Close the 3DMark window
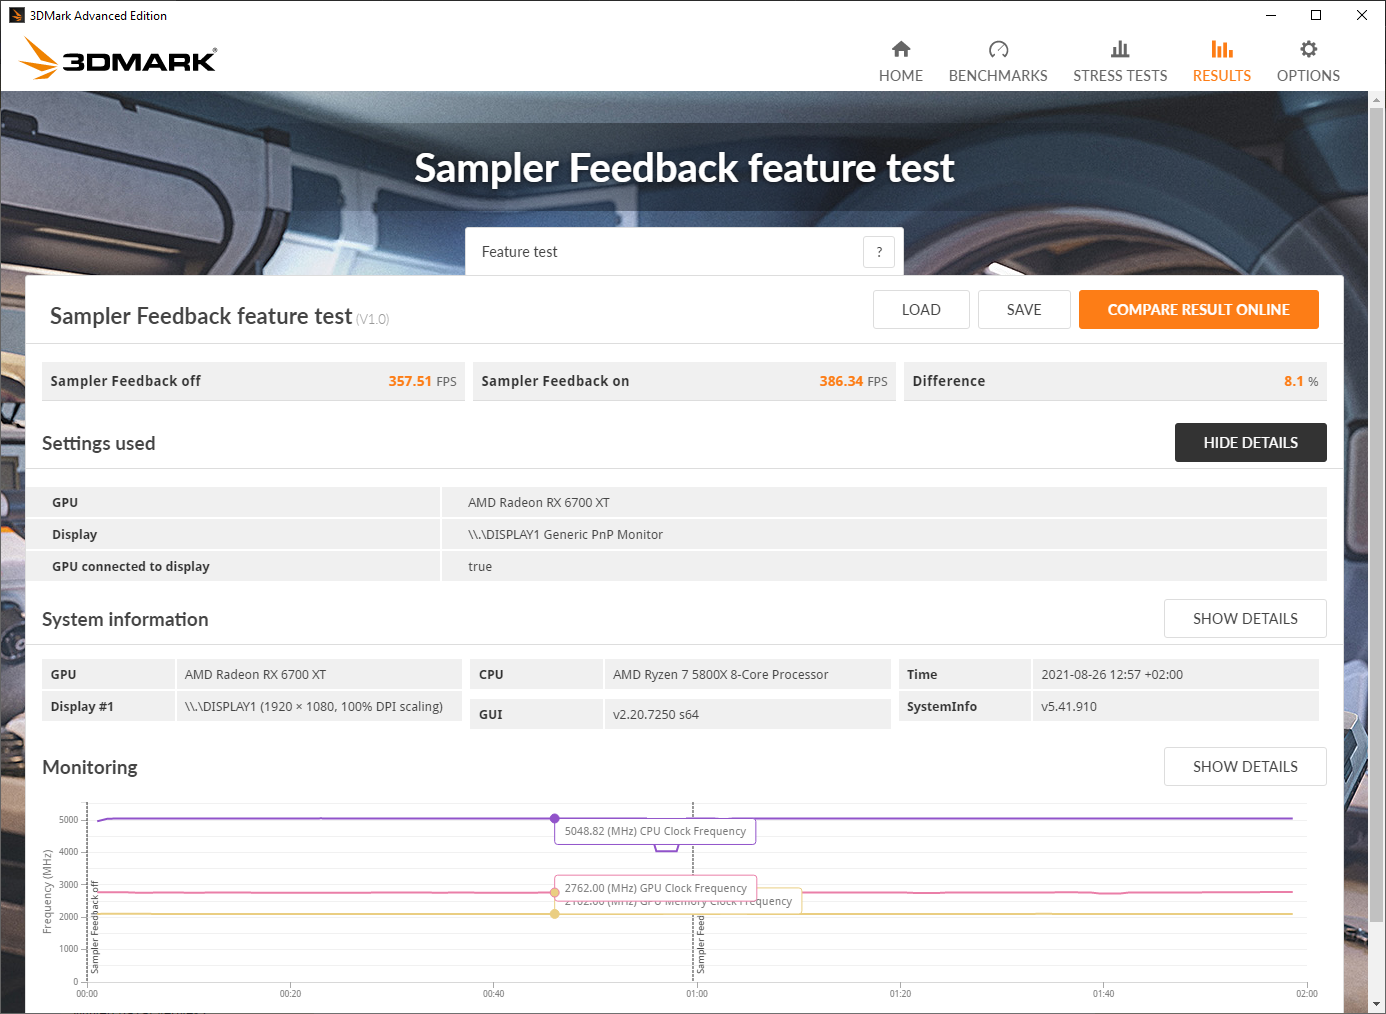 (x=1362, y=15)
